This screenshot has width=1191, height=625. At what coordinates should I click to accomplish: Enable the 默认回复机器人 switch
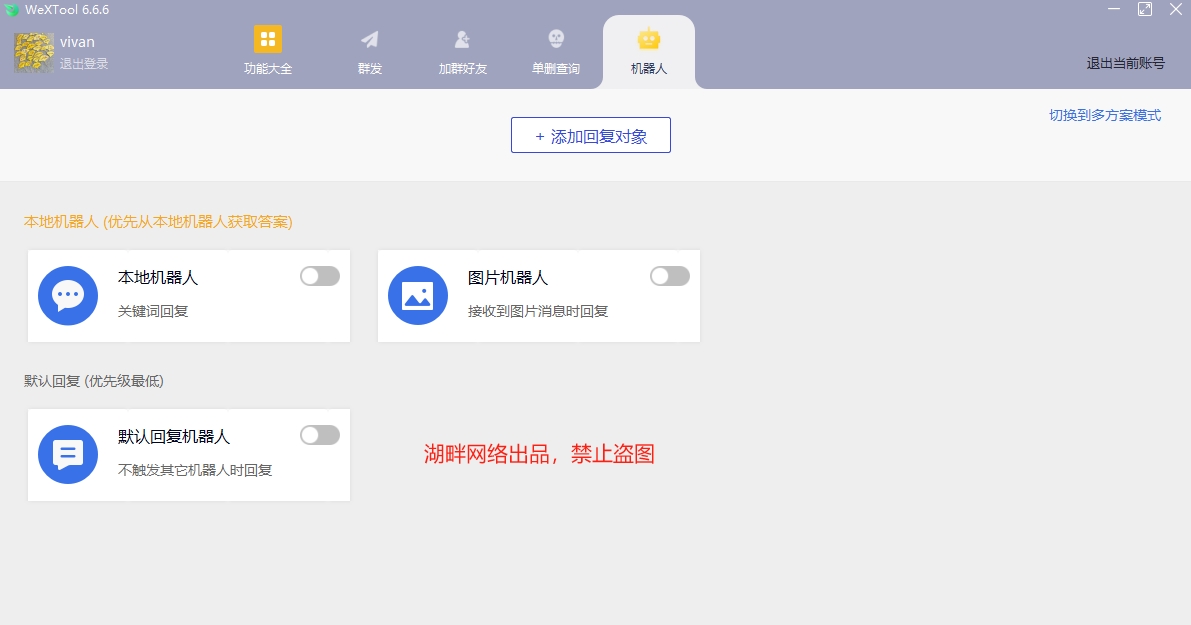click(319, 435)
